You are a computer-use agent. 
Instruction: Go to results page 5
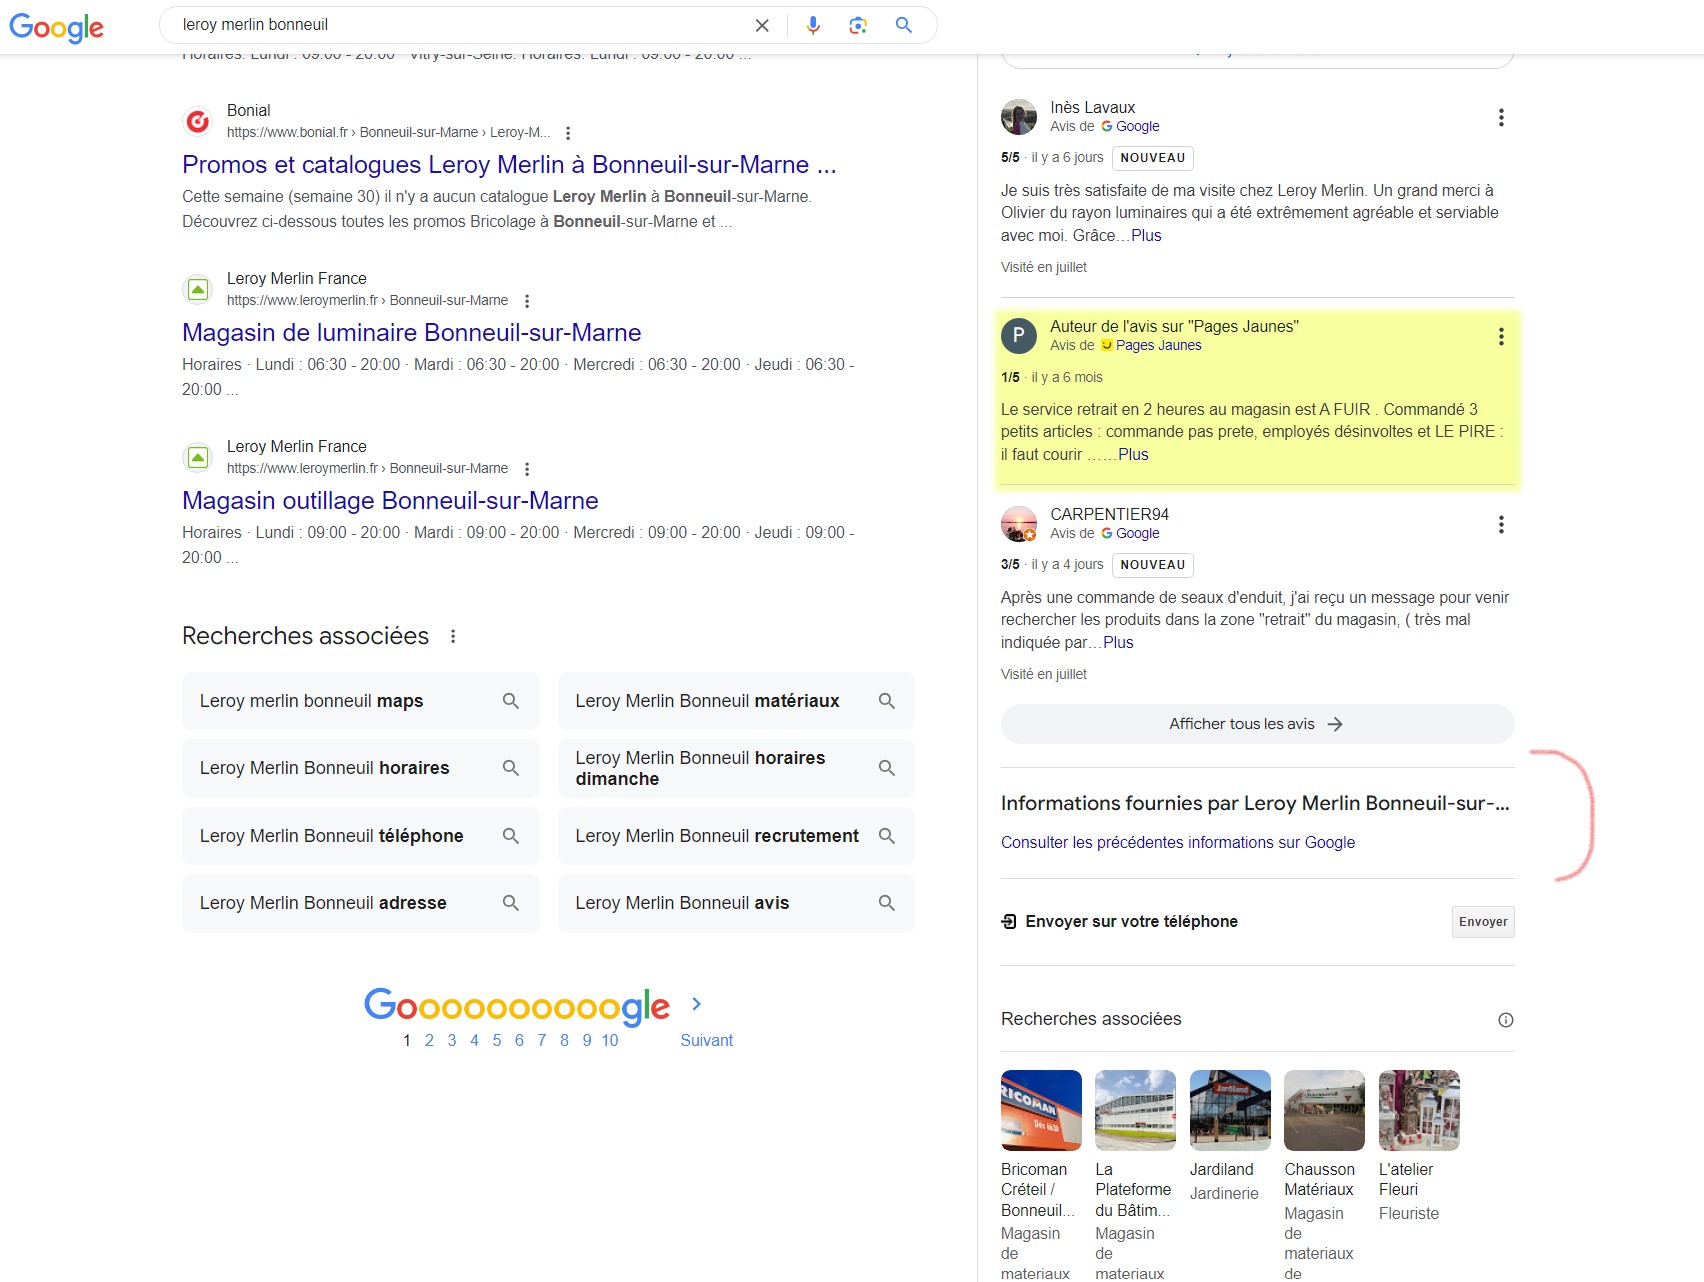[497, 1040]
